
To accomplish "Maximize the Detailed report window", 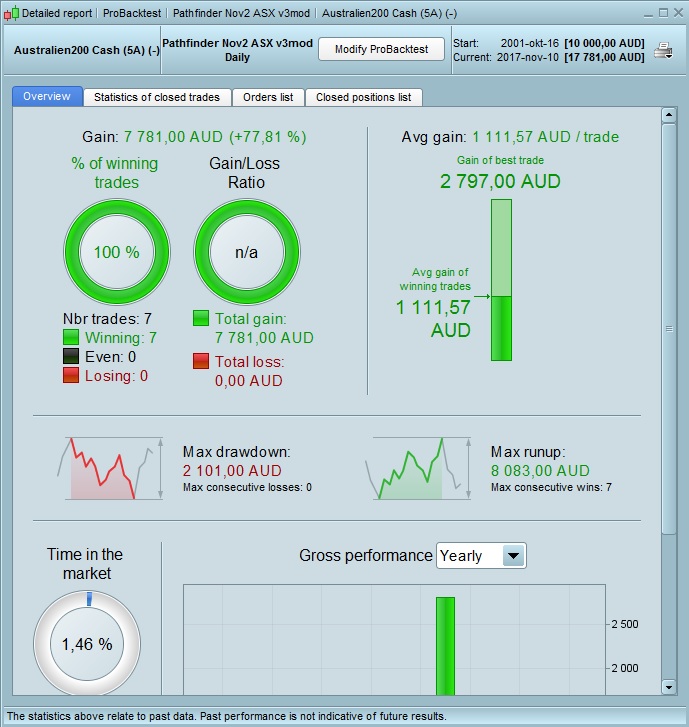I will coord(663,13).
